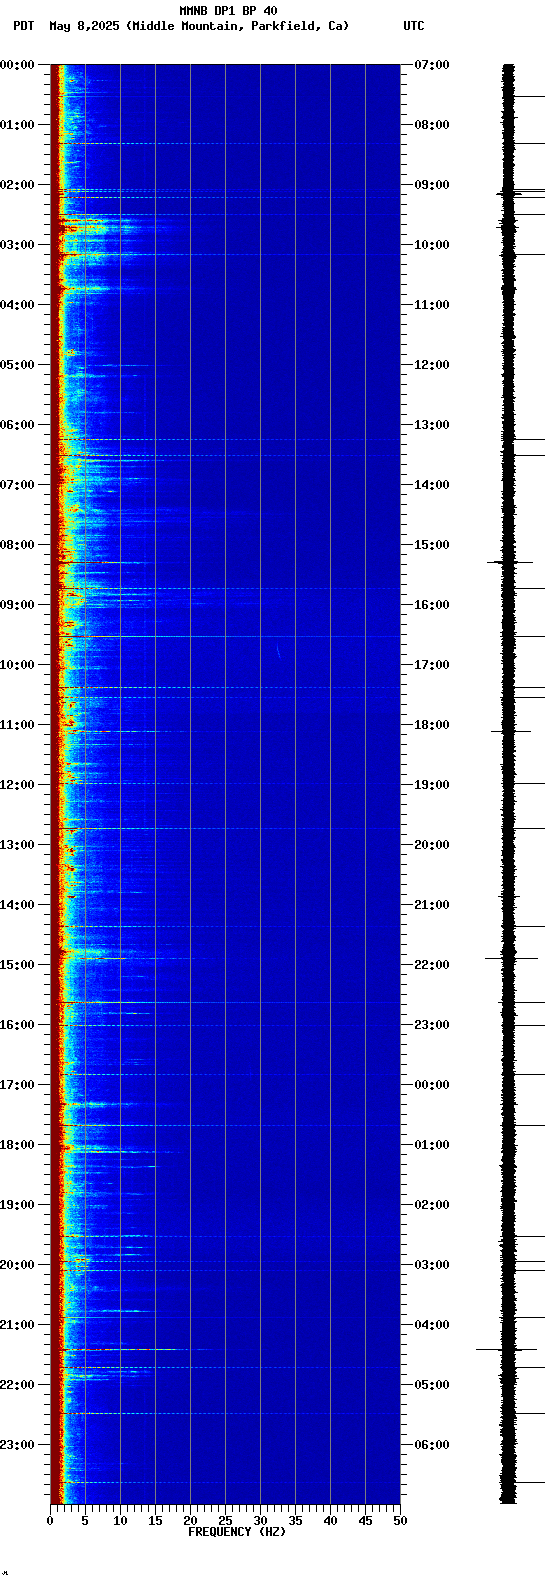Click the 45 Hz frequency tick label
Image resolution: width=552 pixels, height=1584 pixels.
365,1521
